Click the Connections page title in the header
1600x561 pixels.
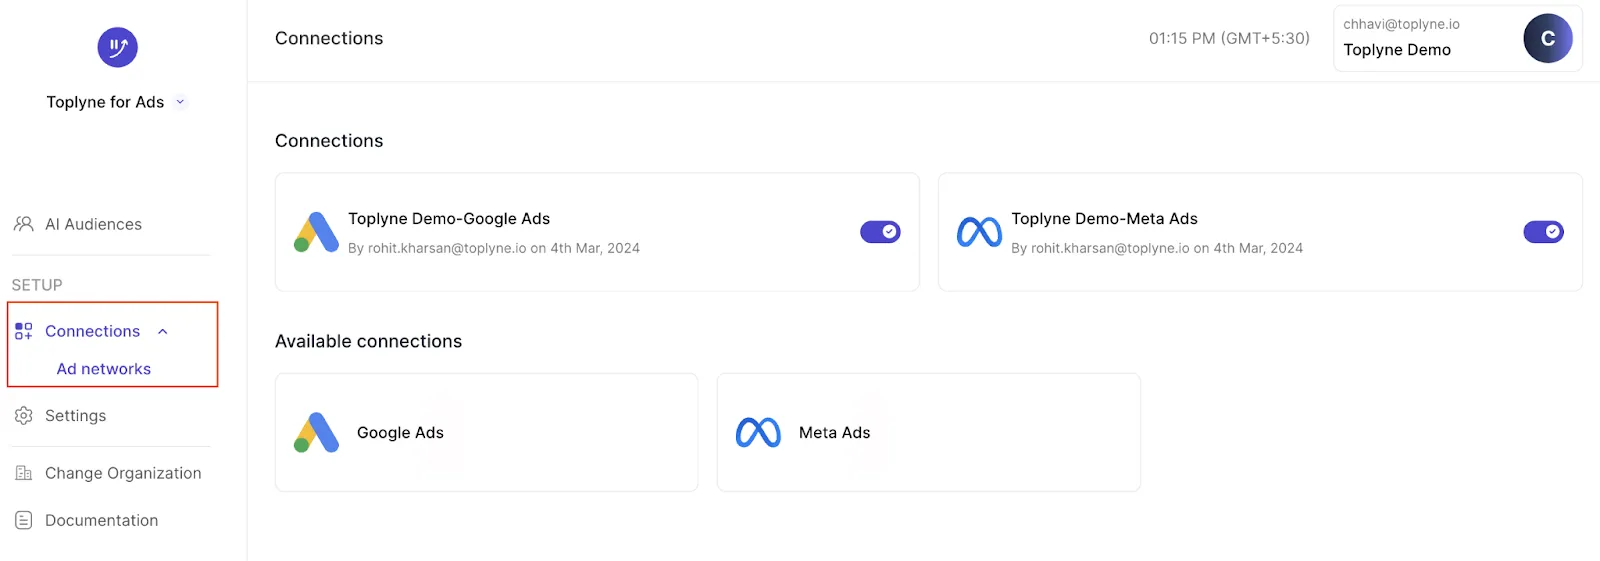(329, 38)
